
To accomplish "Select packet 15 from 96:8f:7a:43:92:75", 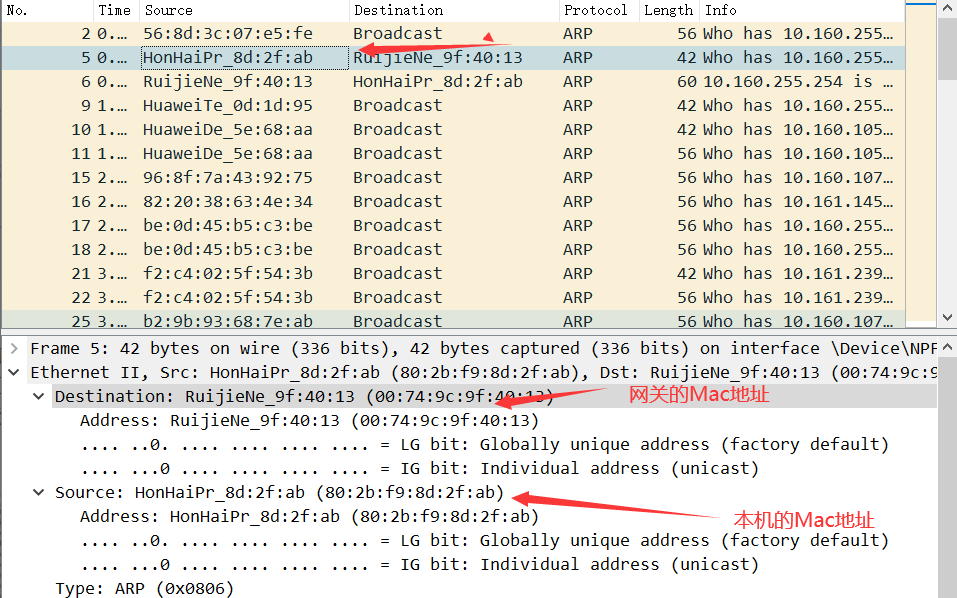I will tap(453, 178).
